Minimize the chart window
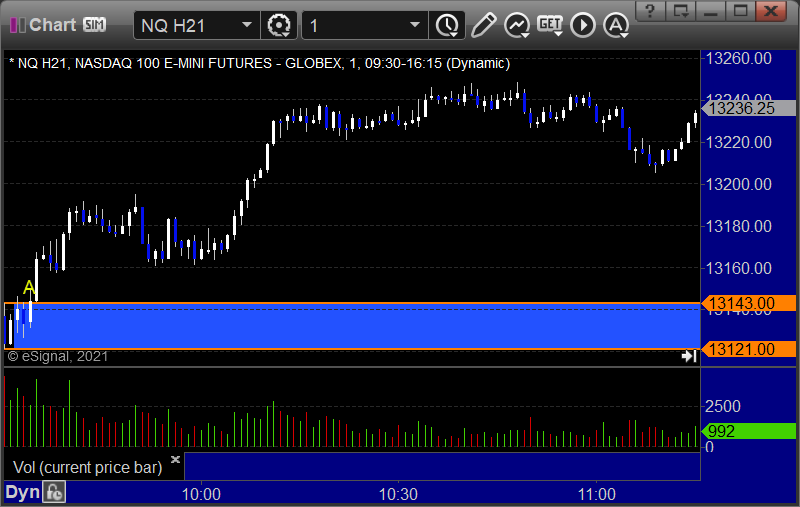The width and height of the screenshot is (800, 507). [711, 11]
